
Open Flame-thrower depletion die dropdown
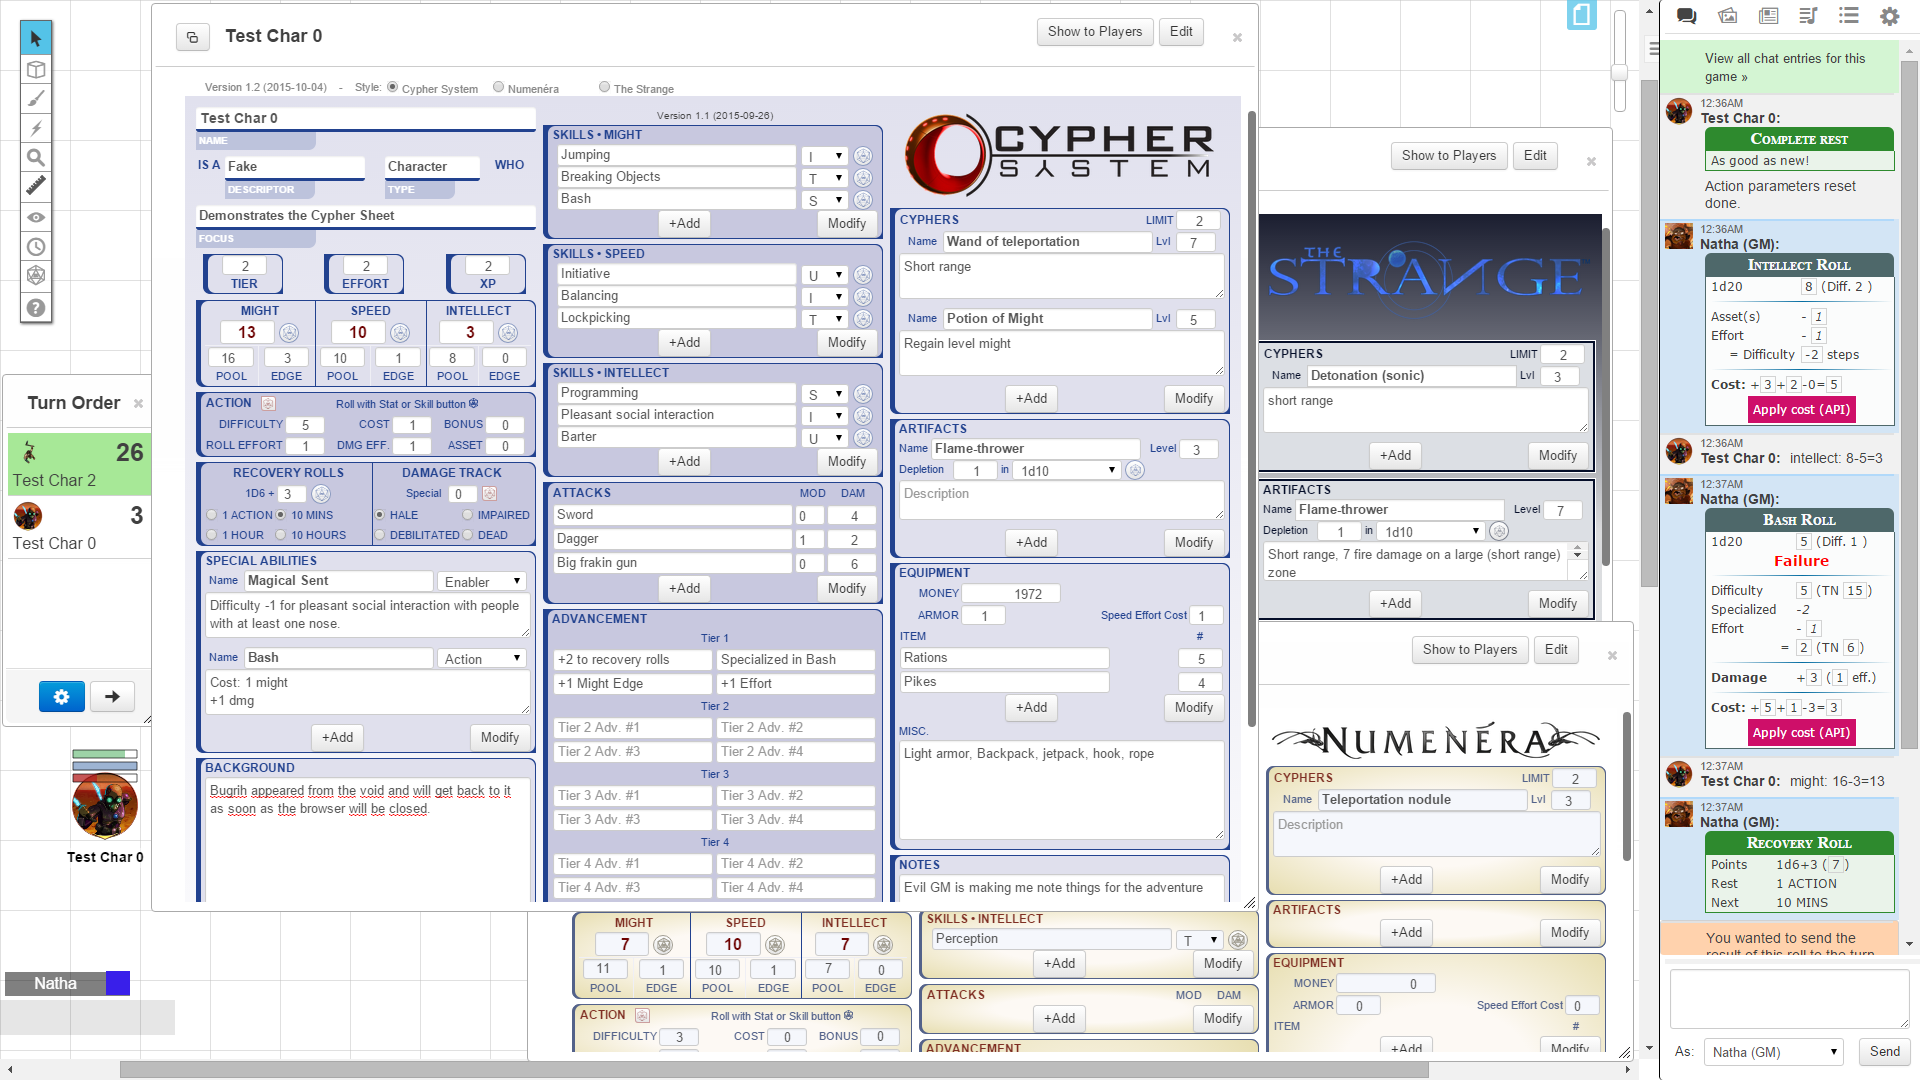[1066, 471]
